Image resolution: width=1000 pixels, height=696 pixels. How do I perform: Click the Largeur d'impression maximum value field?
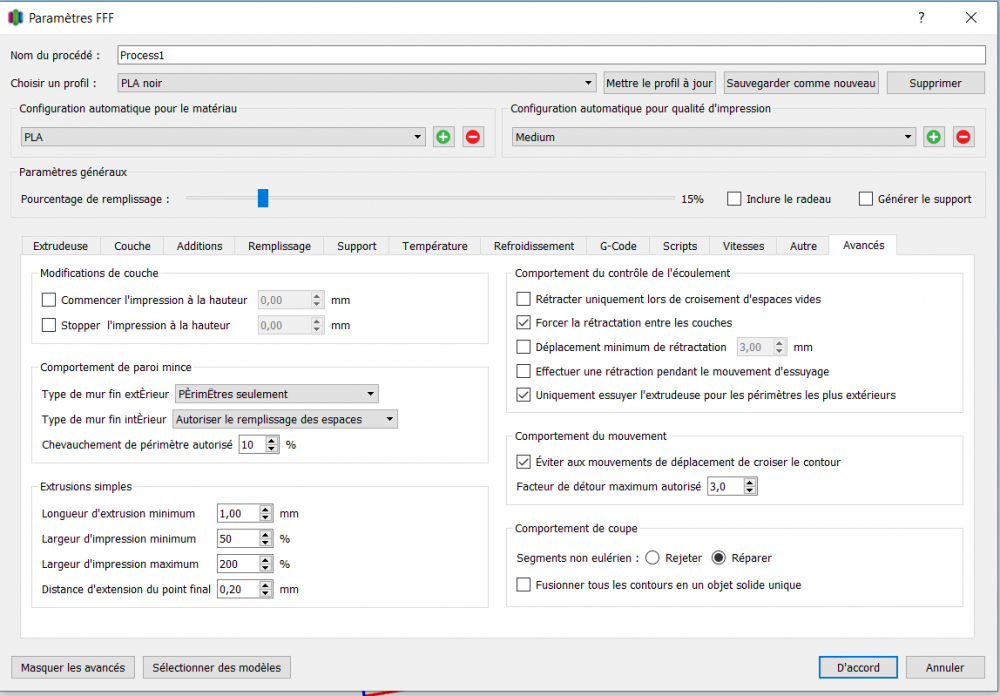(239, 564)
